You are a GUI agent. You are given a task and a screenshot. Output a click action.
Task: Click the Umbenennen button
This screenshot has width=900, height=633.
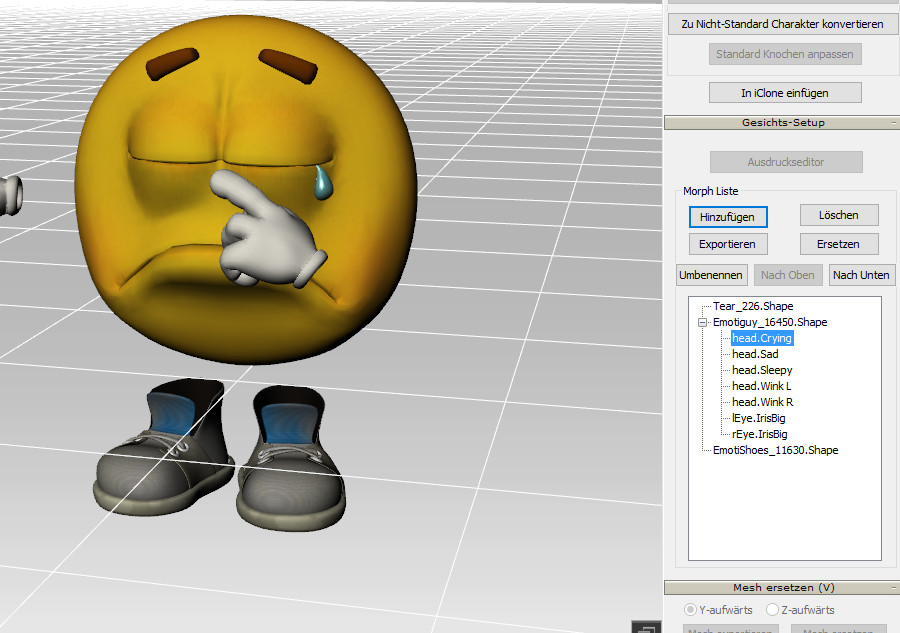tap(711, 275)
